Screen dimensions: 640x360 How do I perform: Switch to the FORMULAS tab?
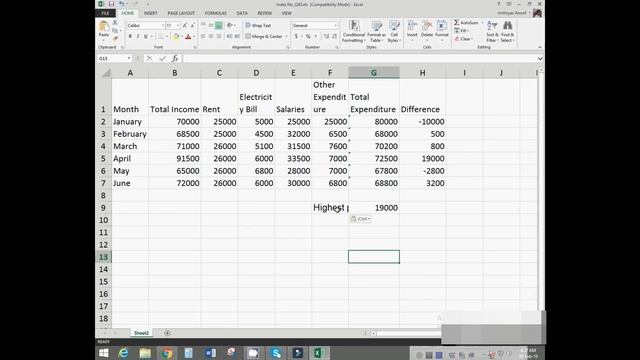pos(216,13)
